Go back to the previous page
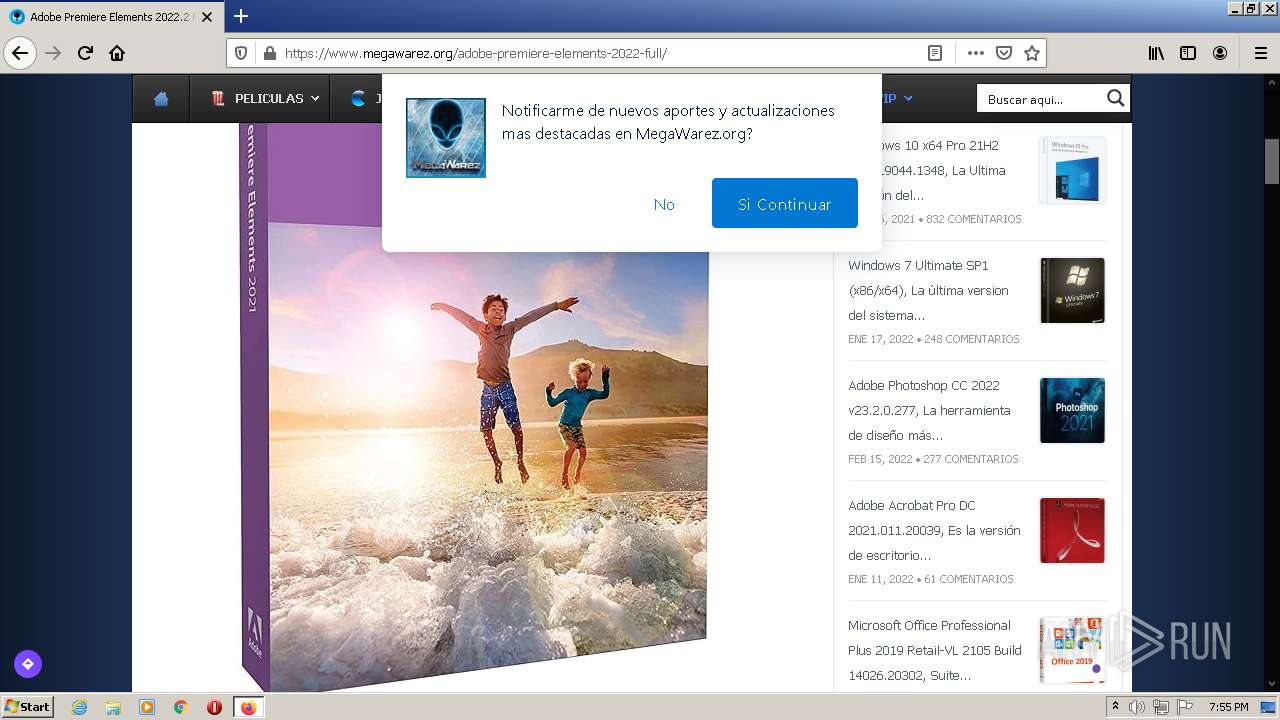Screen dimensions: 1280x720 coord(20,53)
